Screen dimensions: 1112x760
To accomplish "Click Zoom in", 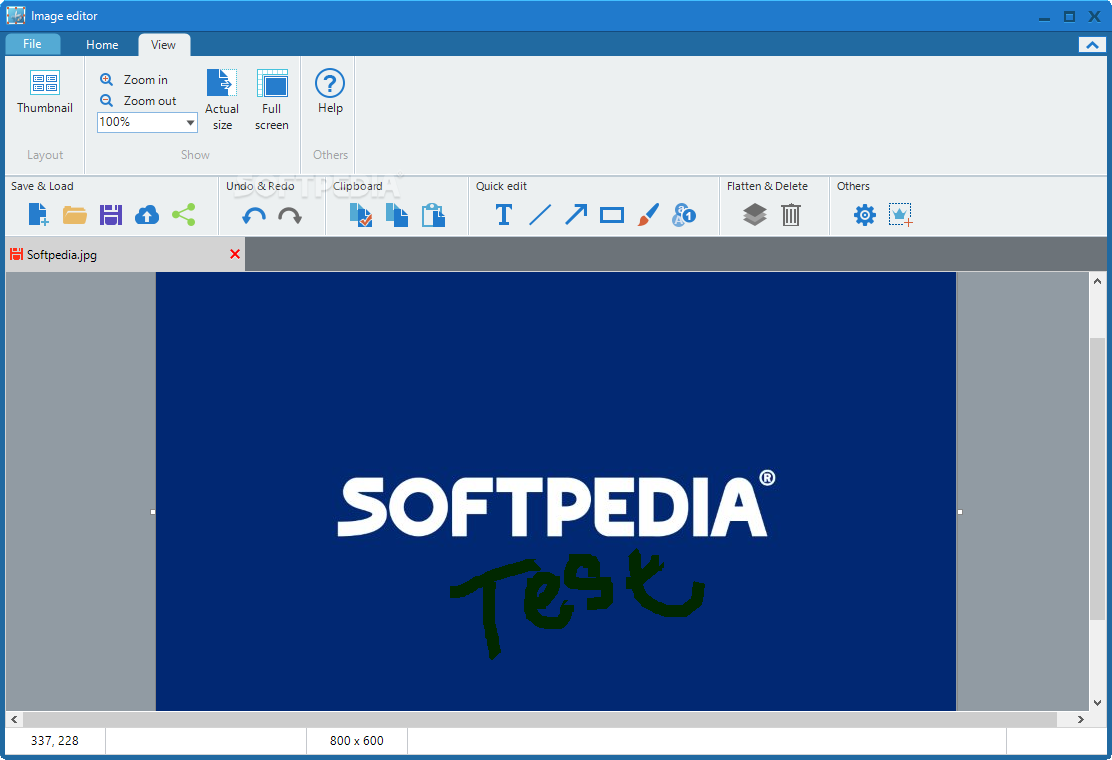I will [x=135, y=79].
